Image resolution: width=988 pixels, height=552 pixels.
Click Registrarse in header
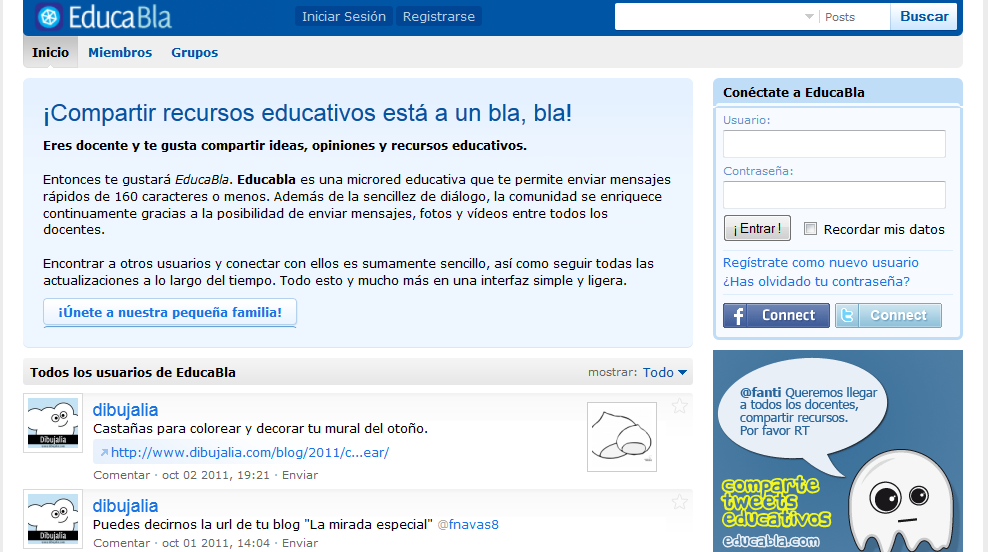[x=439, y=16]
